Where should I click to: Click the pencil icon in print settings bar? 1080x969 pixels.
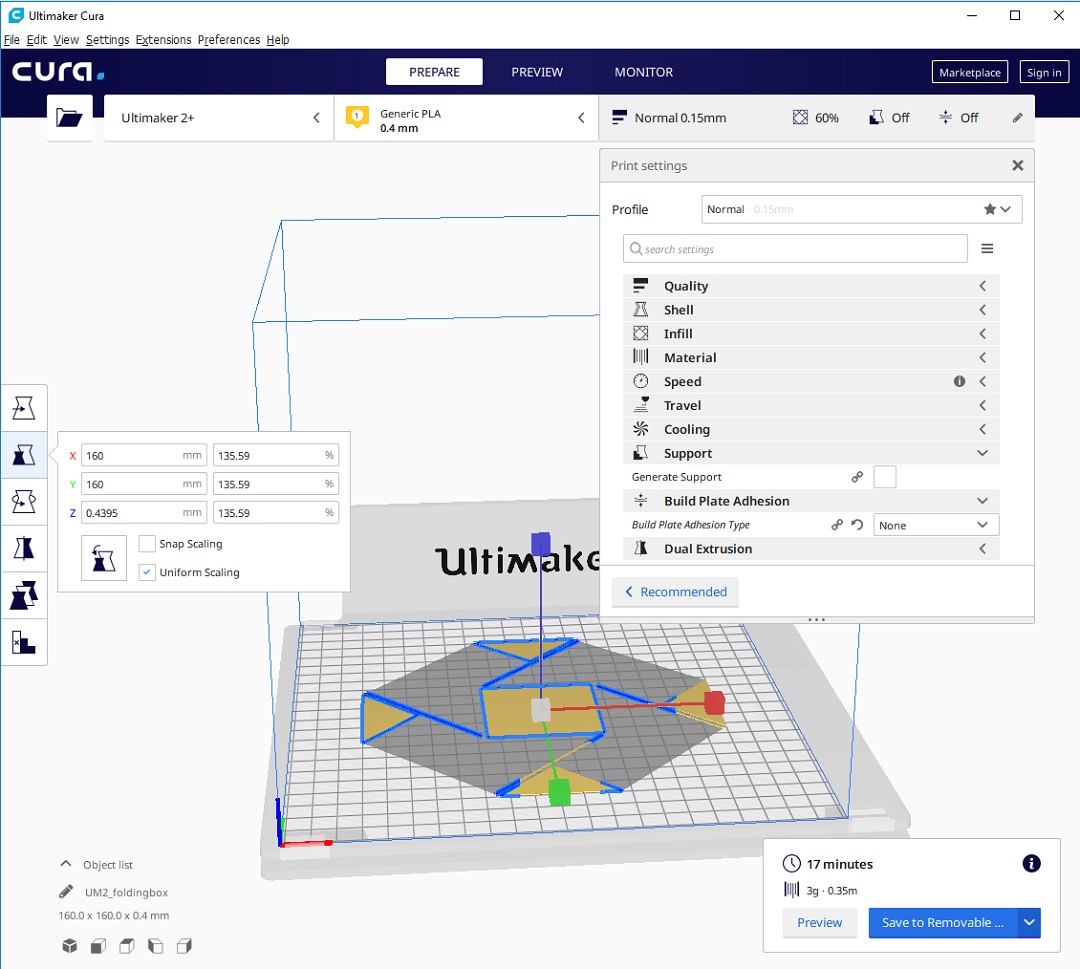pos(1017,118)
